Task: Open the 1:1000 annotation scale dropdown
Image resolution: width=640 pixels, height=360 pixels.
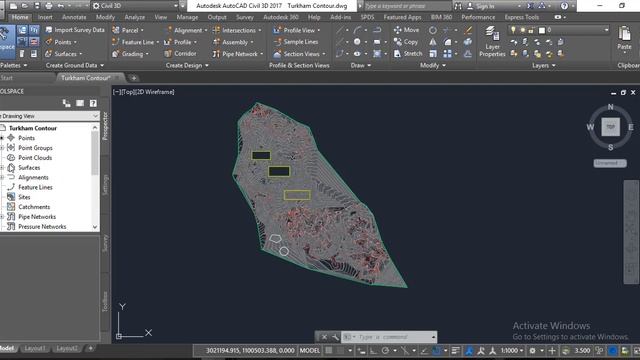Action: 512,350
